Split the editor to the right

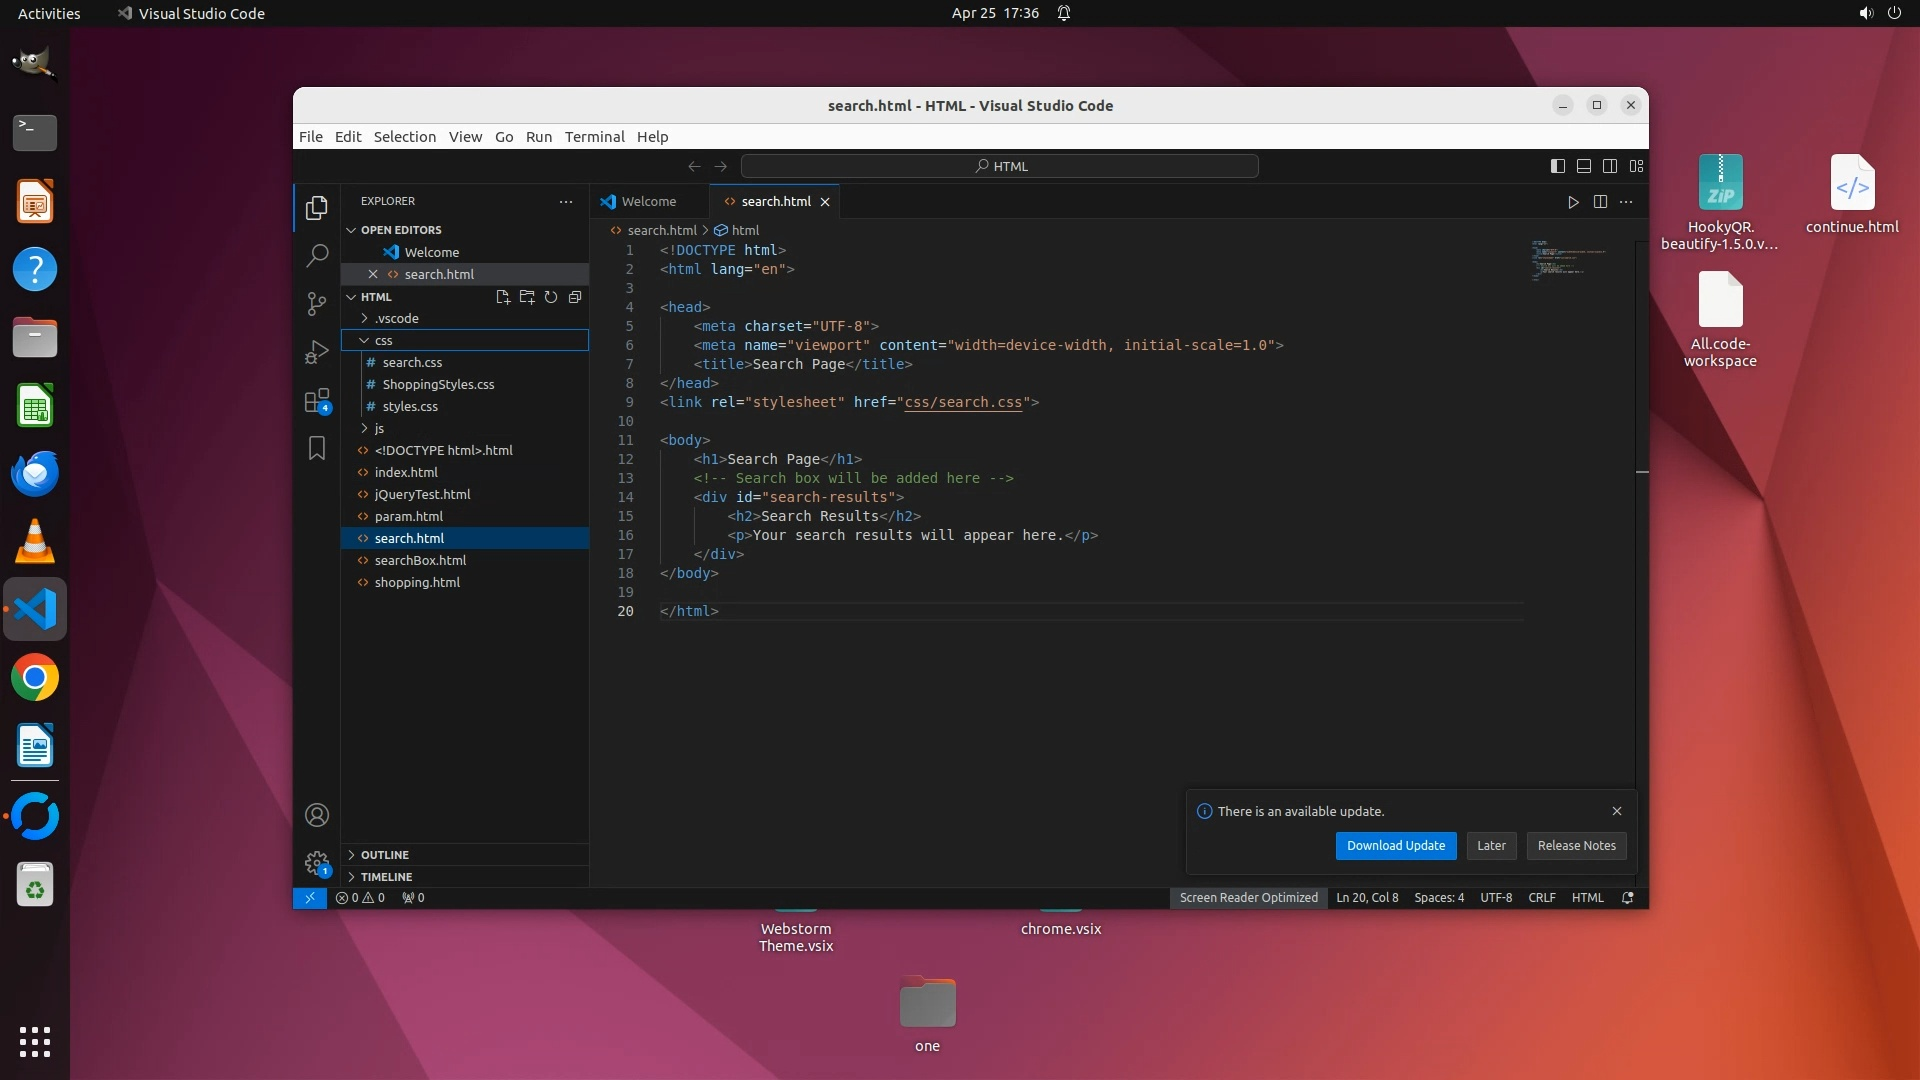tap(1600, 202)
